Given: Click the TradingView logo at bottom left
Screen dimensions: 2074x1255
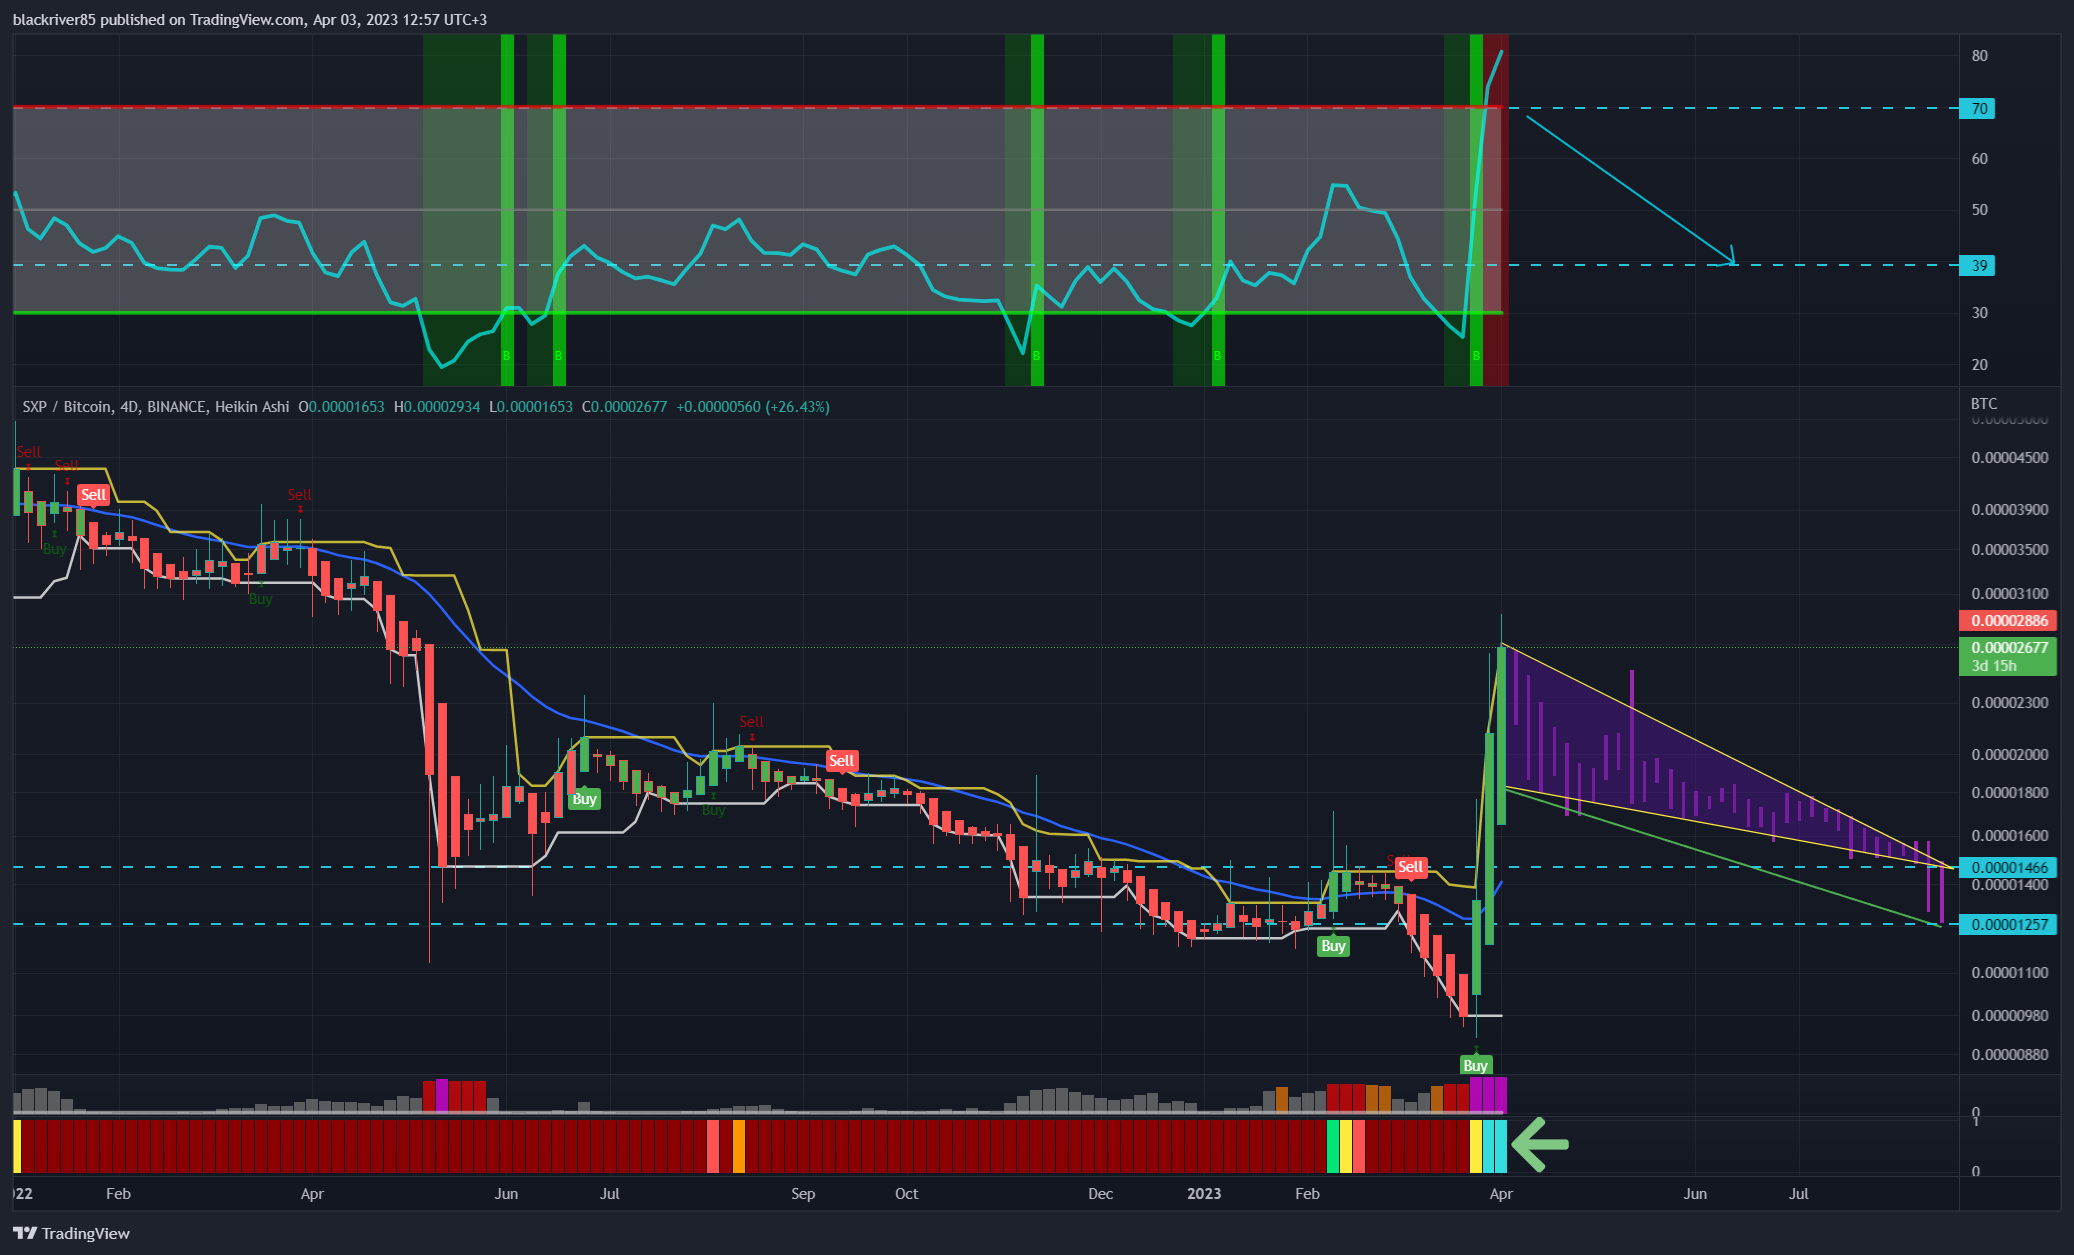Looking at the screenshot, I should point(71,1233).
